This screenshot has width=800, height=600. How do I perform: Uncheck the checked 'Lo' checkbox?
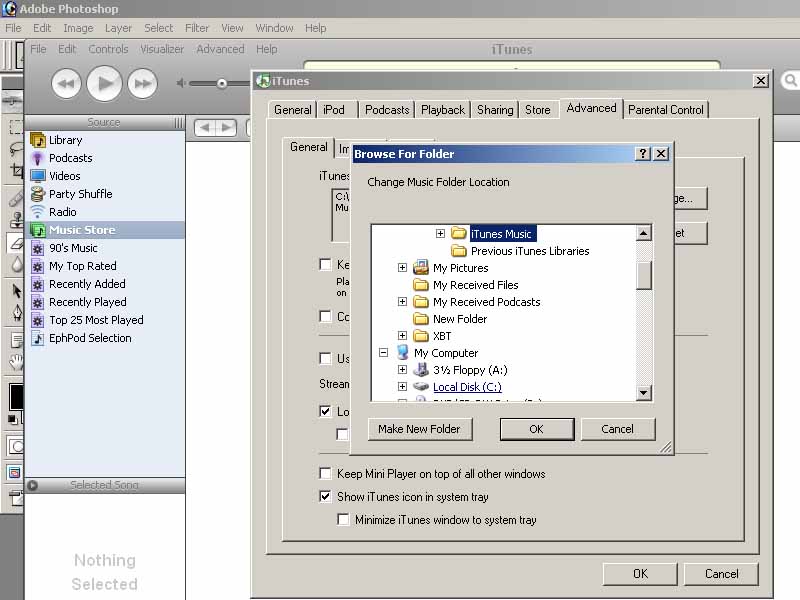point(325,411)
